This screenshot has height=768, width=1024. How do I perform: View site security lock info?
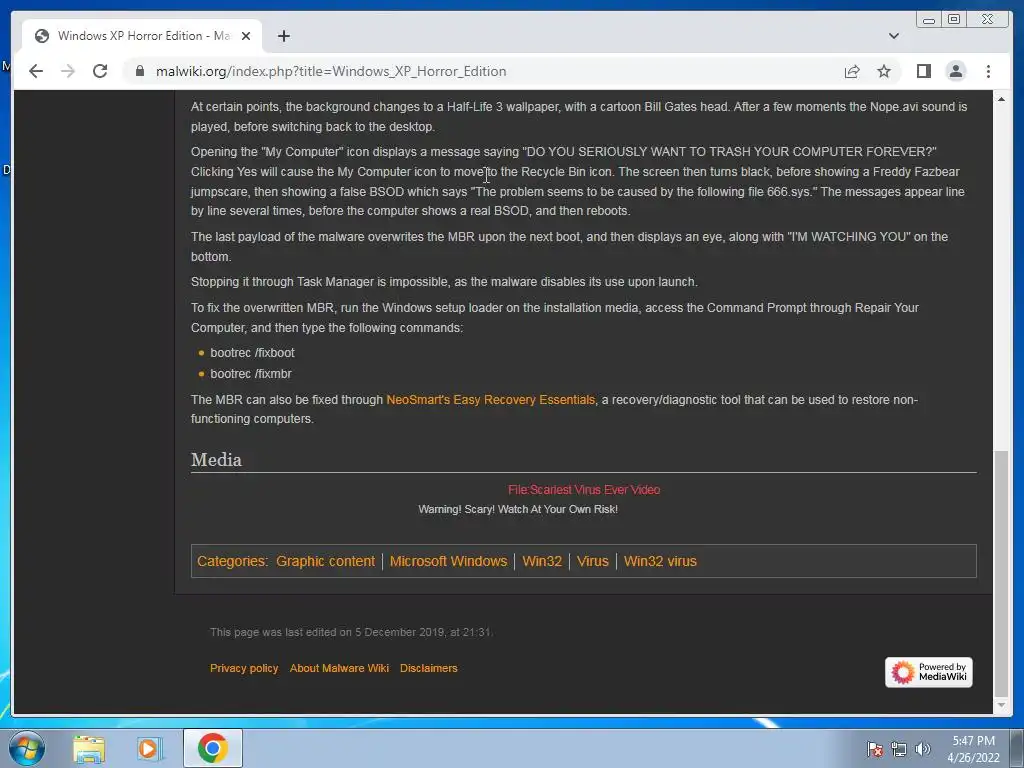(x=140, y=71)
